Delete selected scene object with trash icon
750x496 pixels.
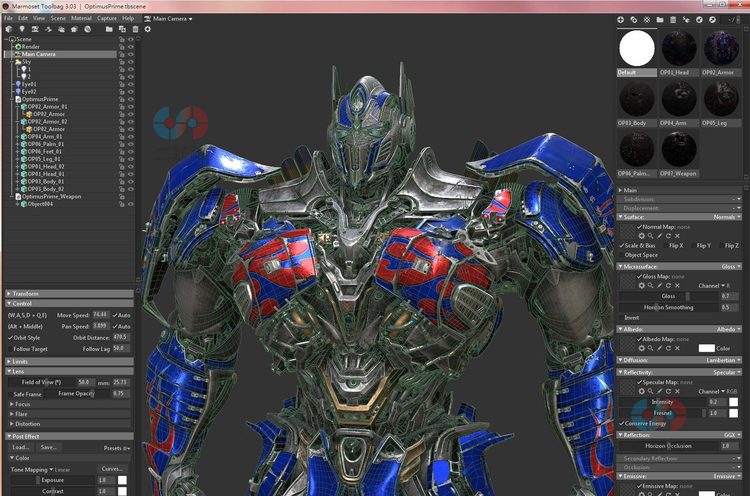135,29
